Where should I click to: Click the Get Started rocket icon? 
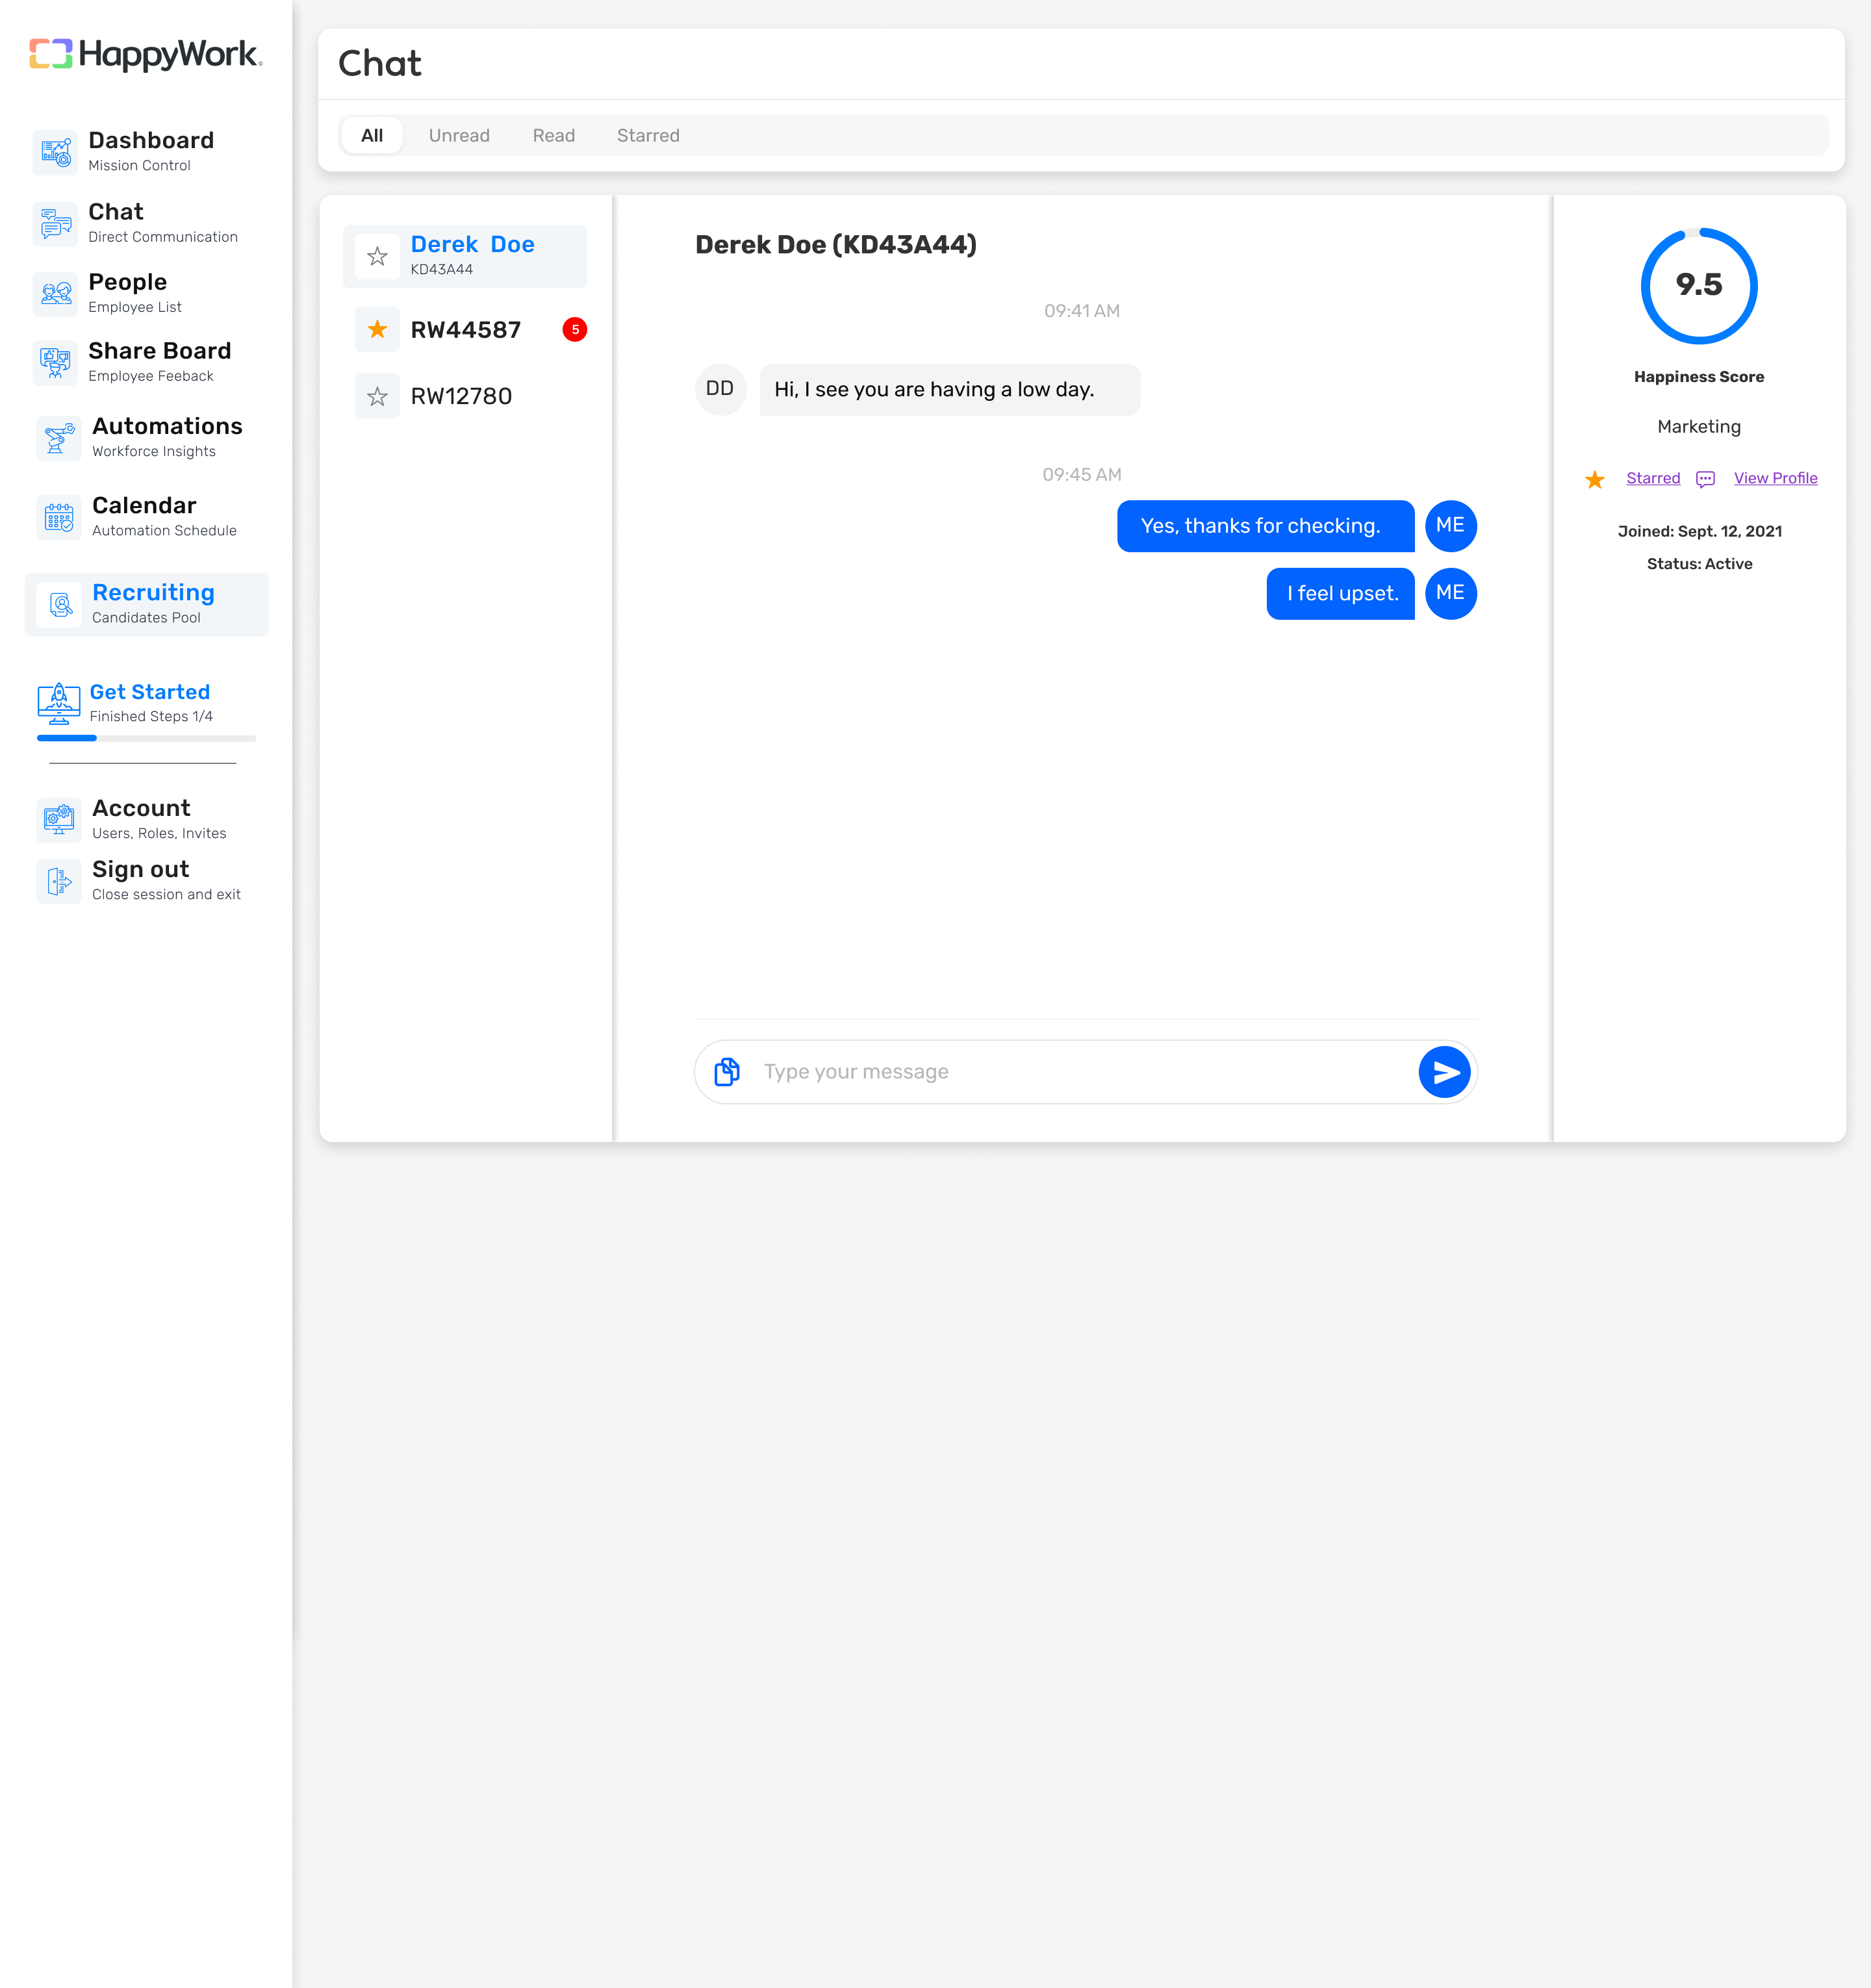(x=59, y=703)
